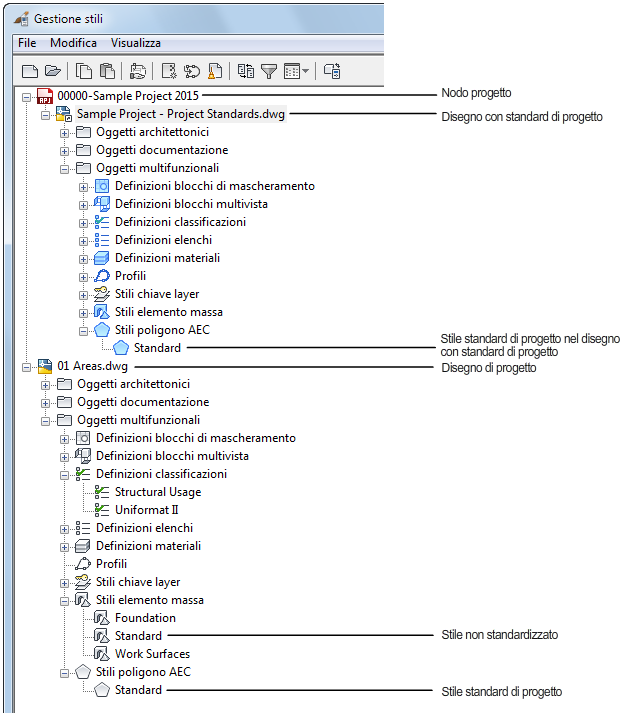Click the blue Definizioni blocchi multivista icon
The image size is (642, 713).
click(x=102, y=204)
